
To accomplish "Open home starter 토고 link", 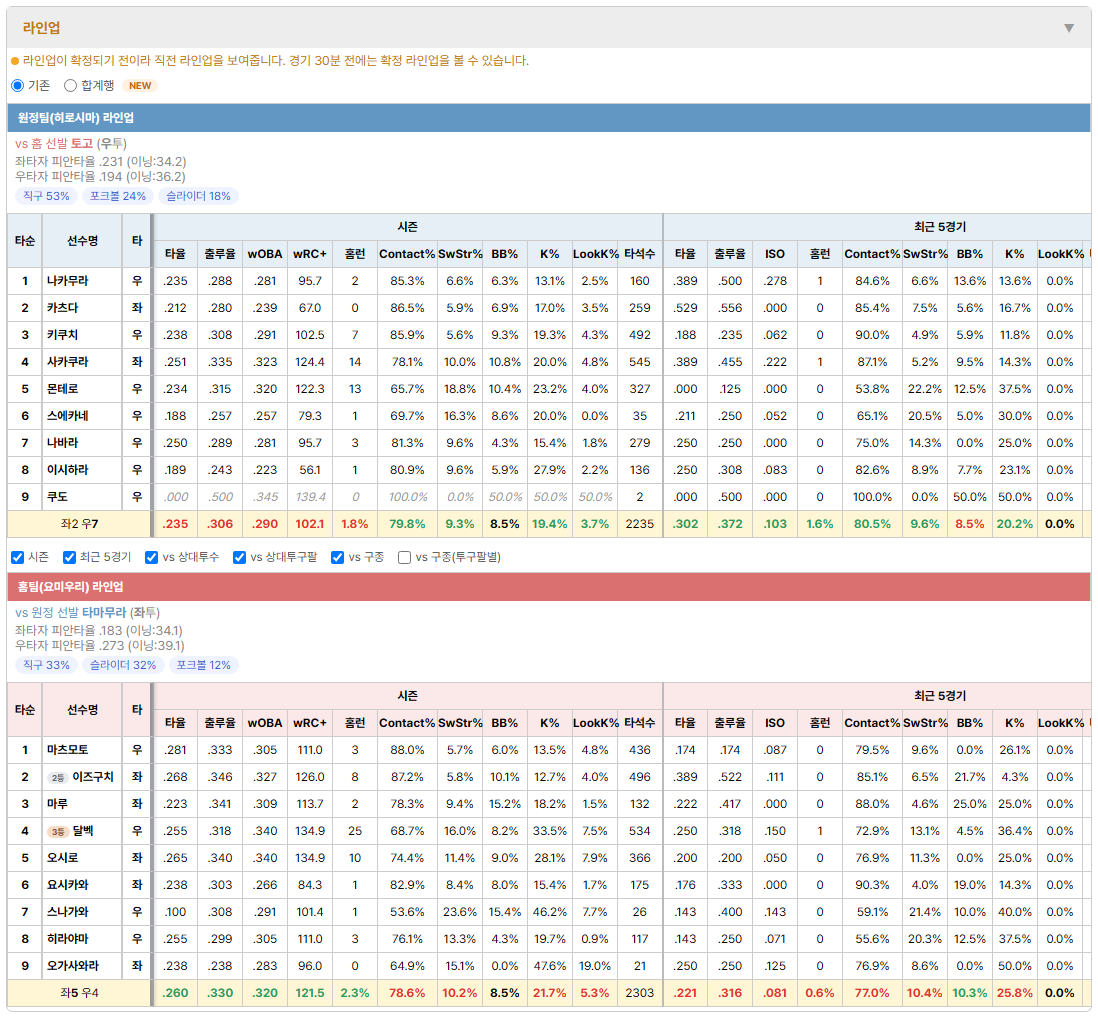I will tap(82, 144).
